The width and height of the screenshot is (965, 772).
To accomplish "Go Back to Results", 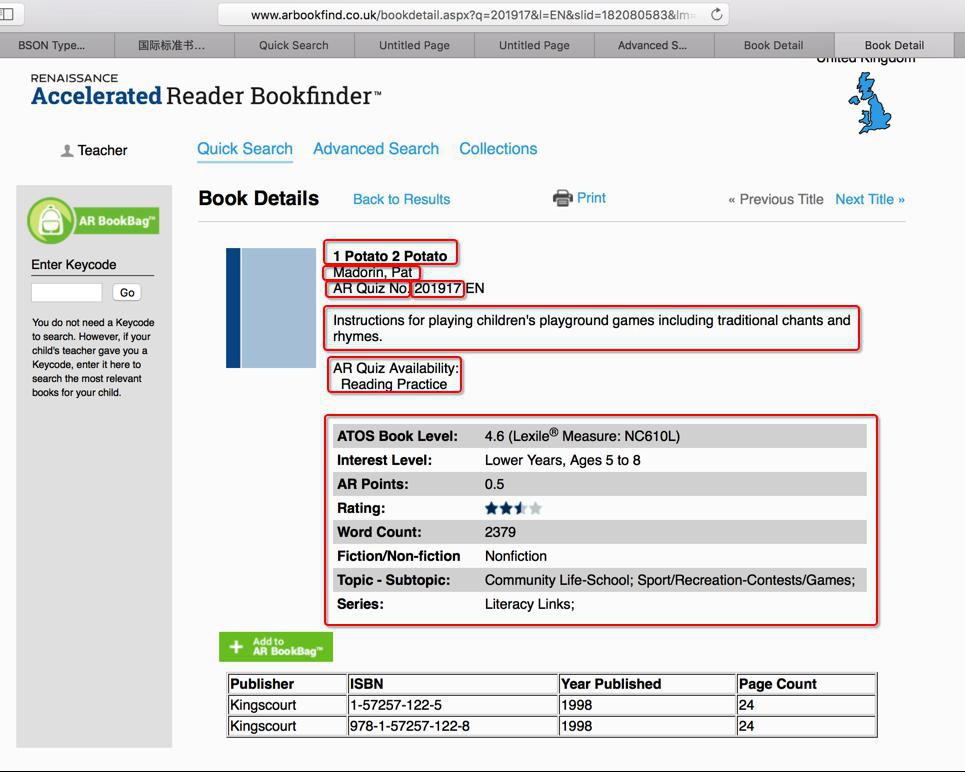I will click(401, 199).
